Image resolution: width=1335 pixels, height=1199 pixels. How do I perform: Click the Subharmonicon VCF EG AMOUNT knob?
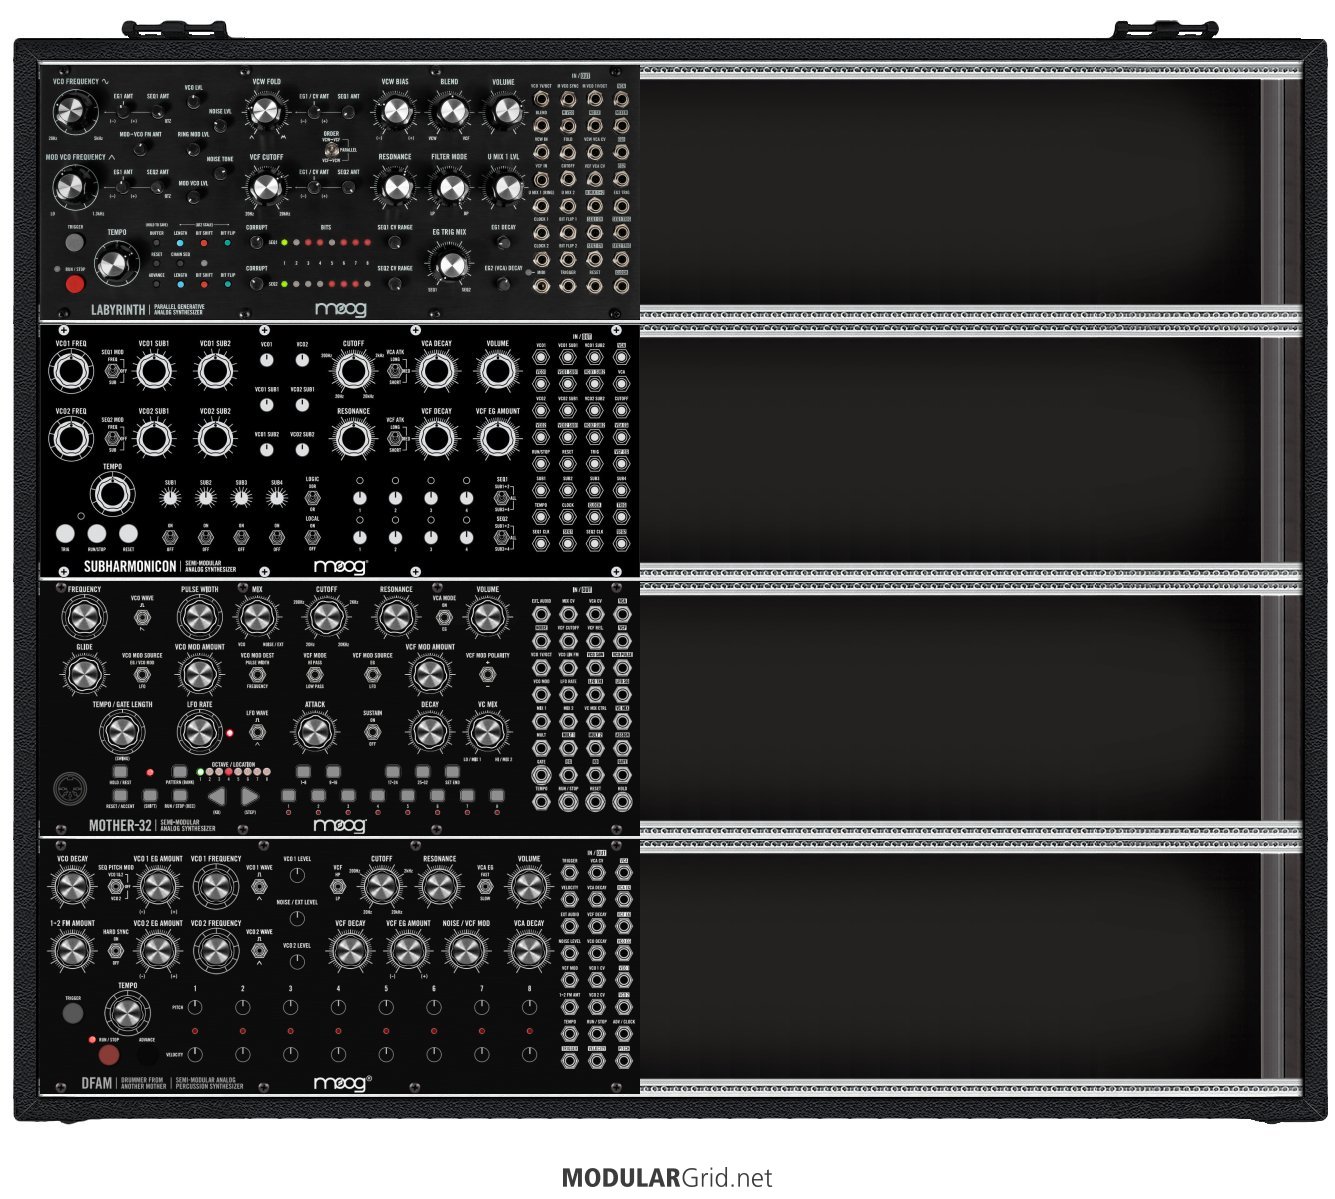(498, 438)
